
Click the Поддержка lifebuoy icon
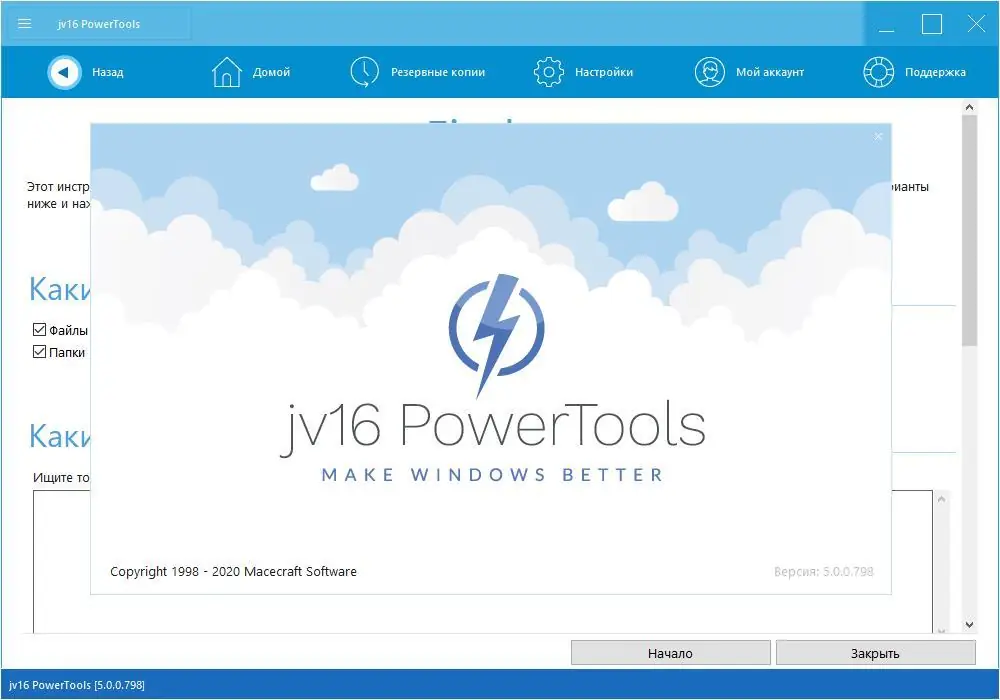(x=878, y=71)
